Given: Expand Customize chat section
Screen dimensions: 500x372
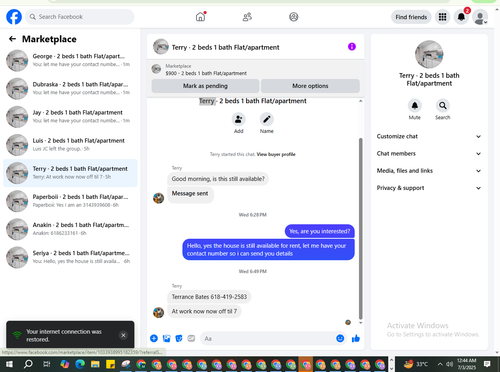Looking at the screenshot, I should tap(429, 136).
